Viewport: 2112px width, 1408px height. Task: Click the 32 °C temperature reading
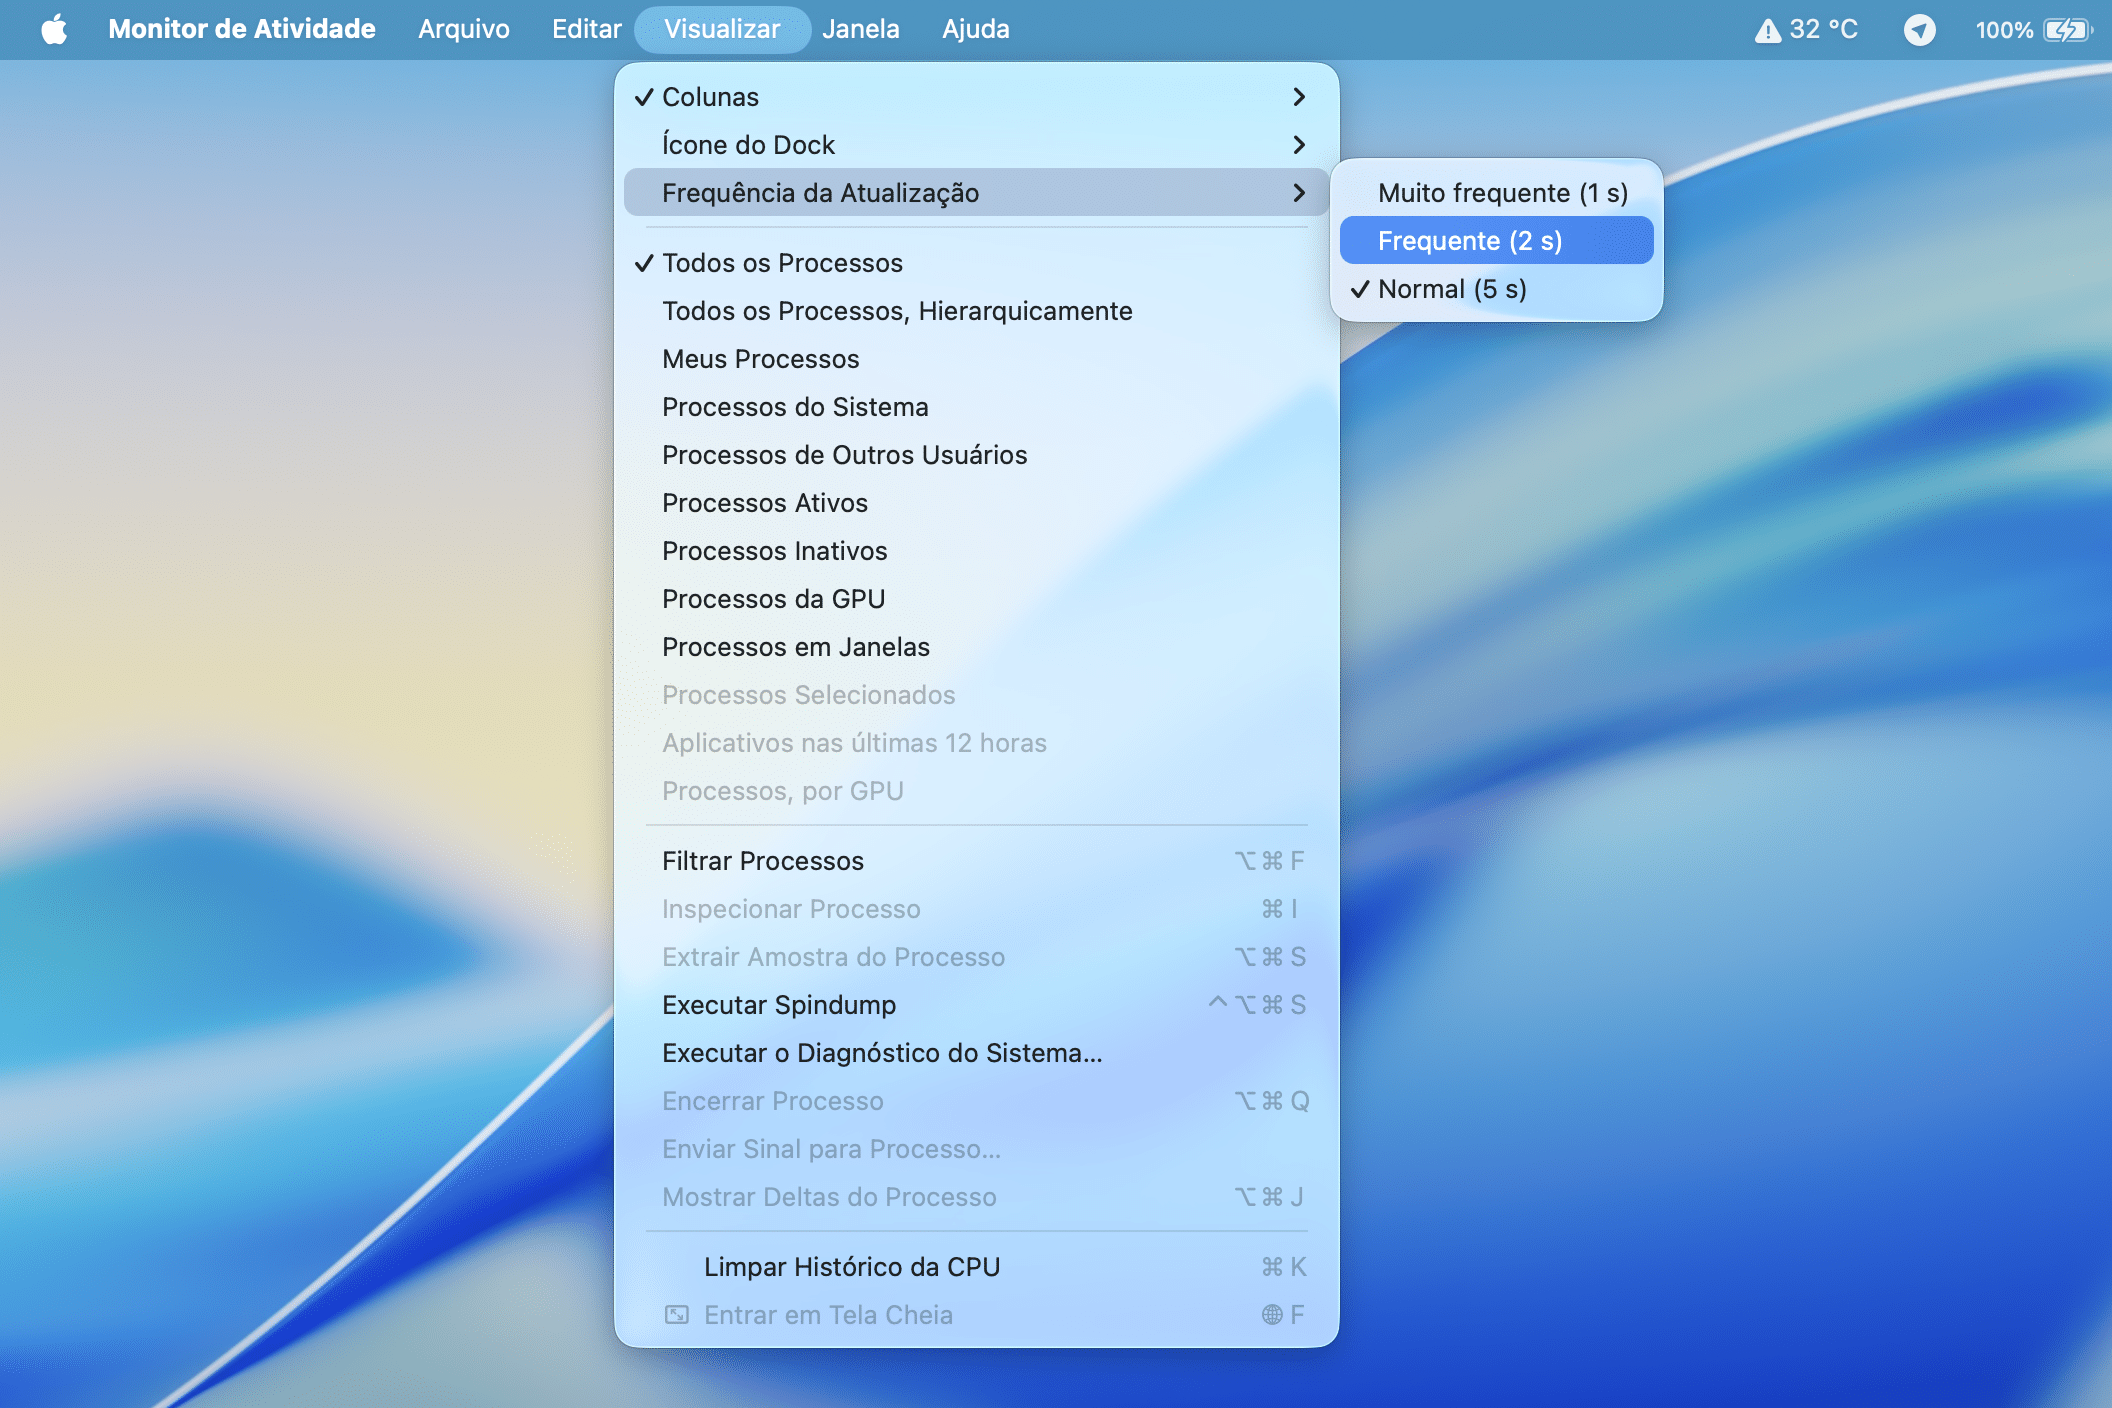[x=1823, y=30]
